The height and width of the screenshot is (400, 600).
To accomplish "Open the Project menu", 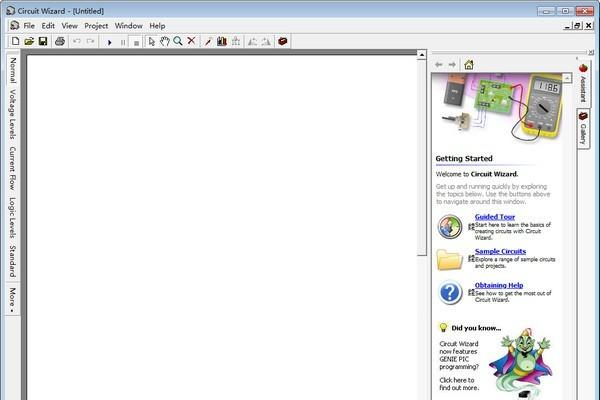I will point(96,26).
